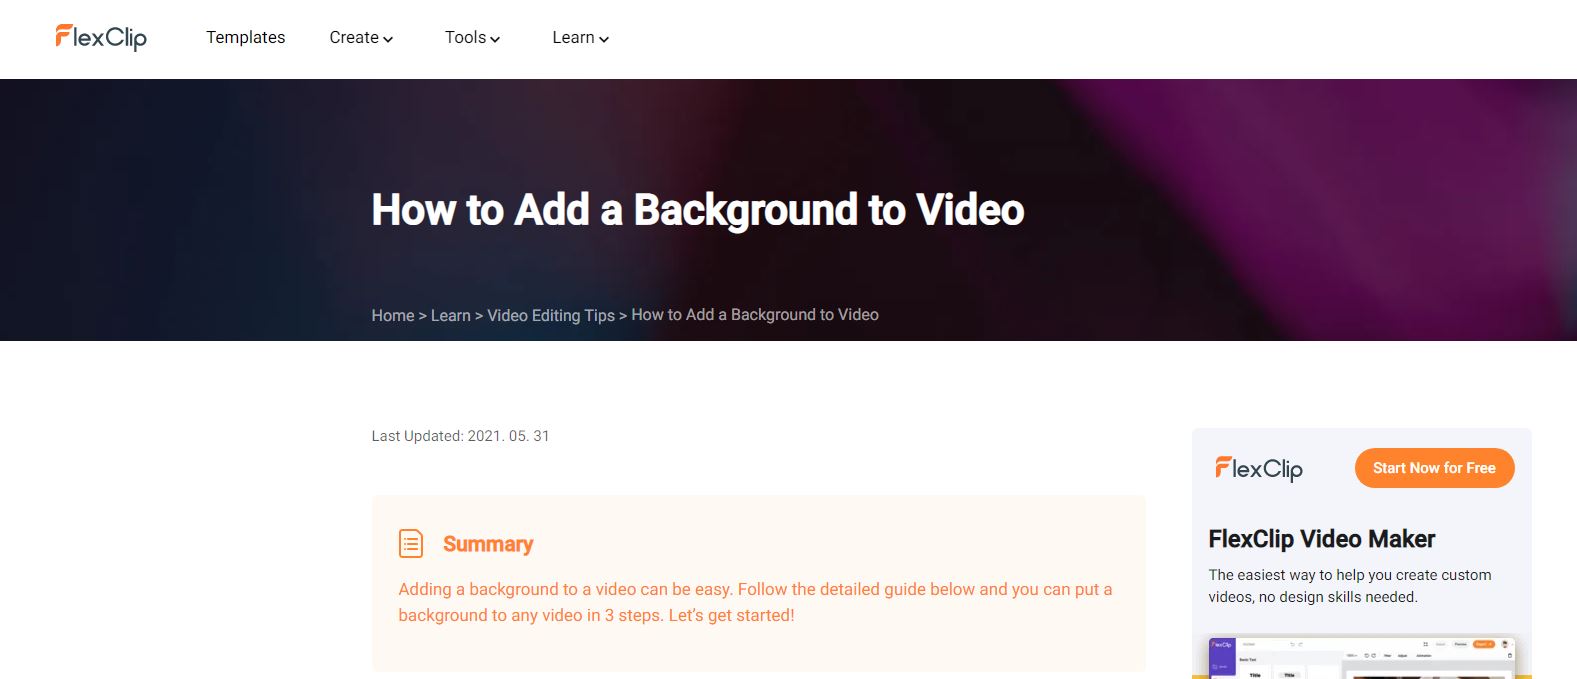Click the FlexClip logo in the header
1577x679 pixels.
(101, 37)
